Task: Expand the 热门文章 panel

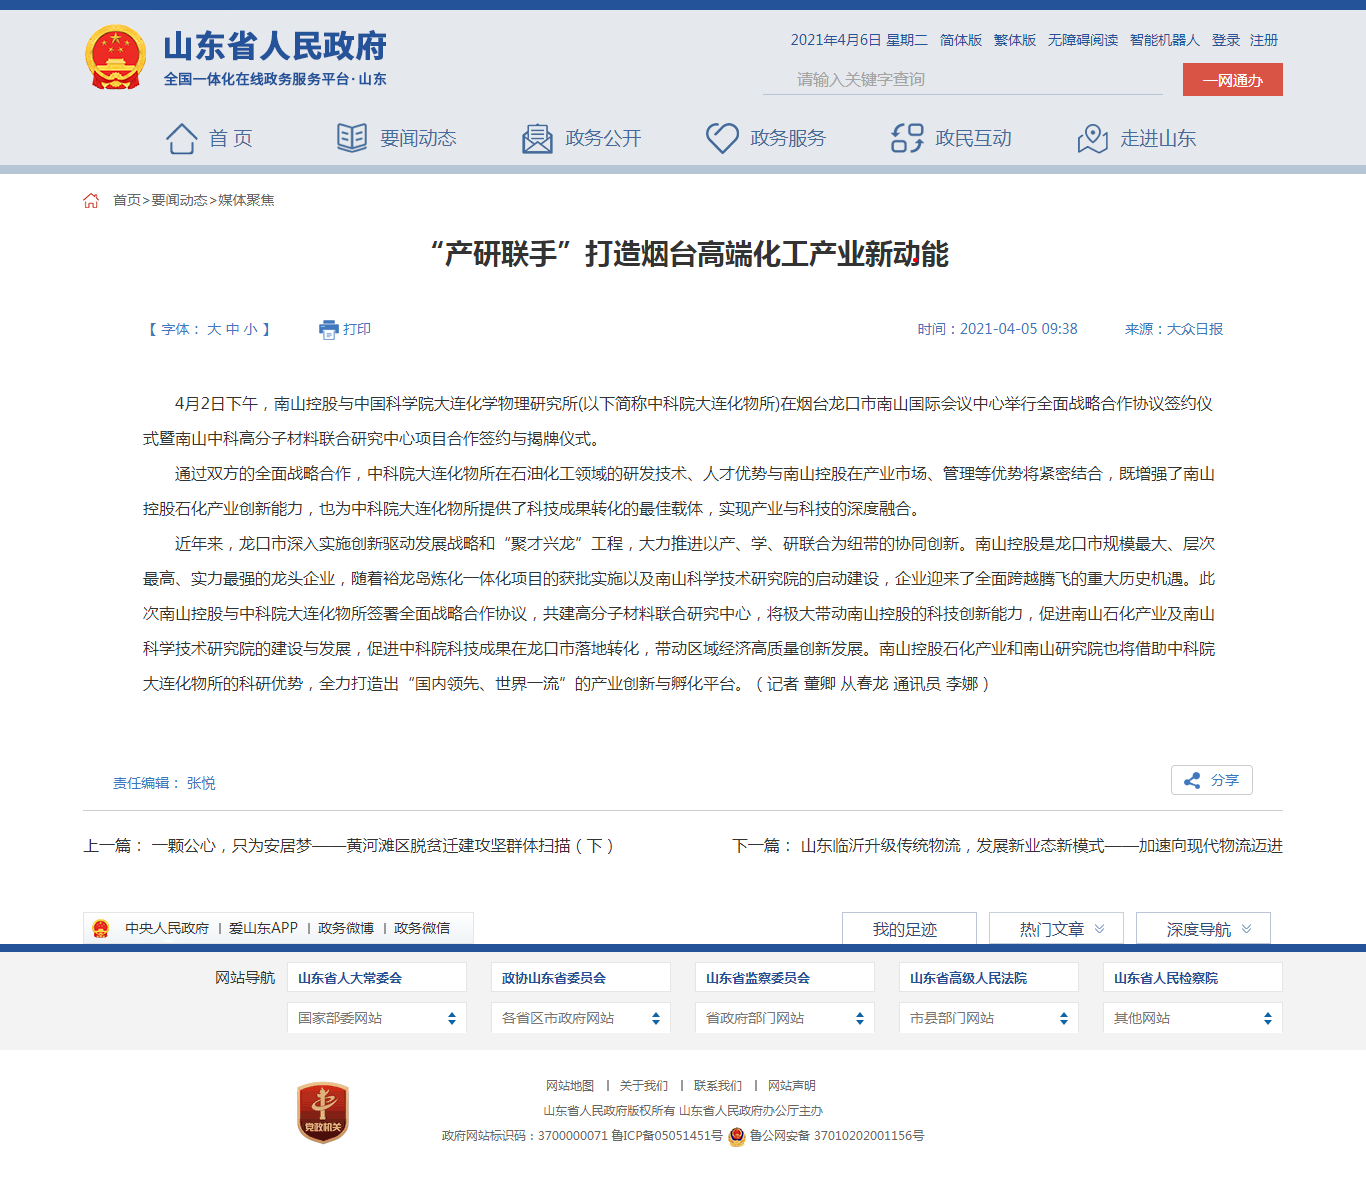Action: coord(1056,929)
